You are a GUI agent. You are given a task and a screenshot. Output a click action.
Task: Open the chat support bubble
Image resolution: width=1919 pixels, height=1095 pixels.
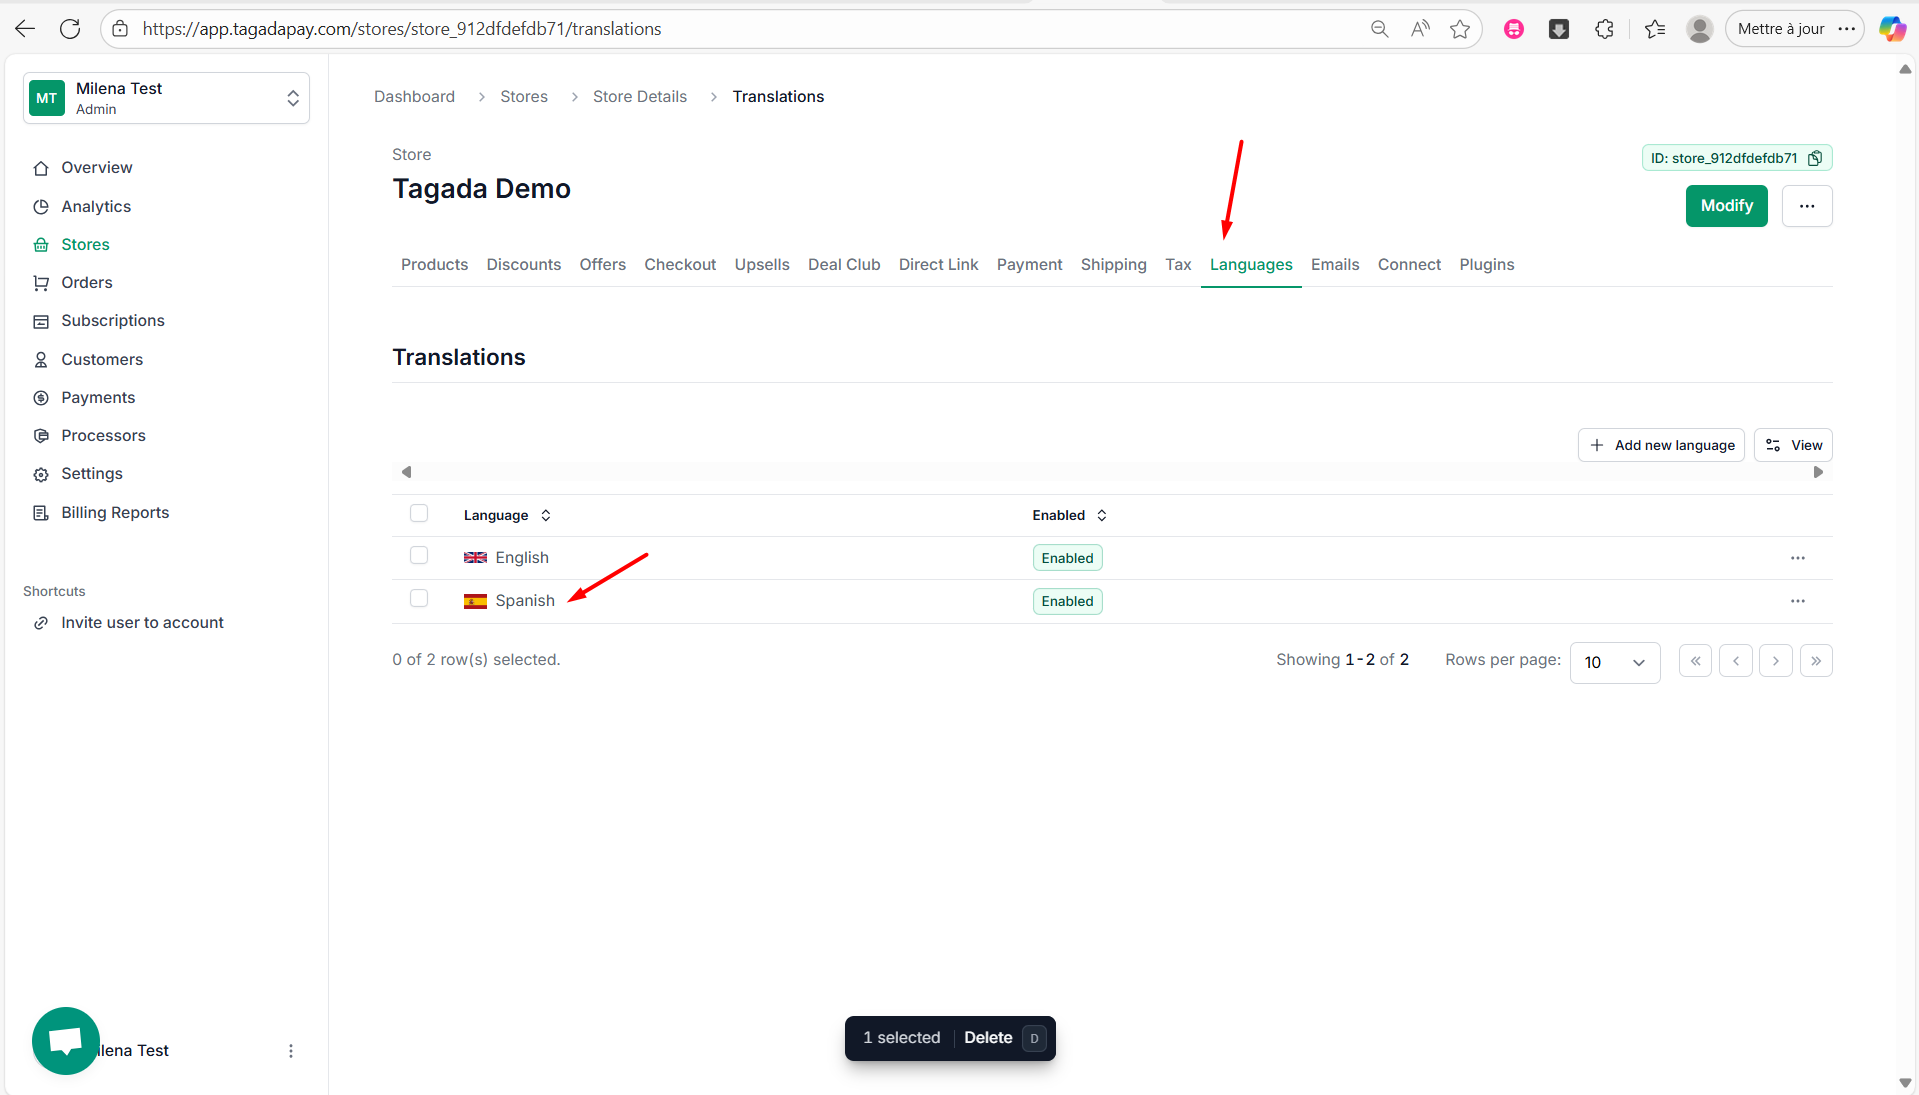coord(66,1040)
